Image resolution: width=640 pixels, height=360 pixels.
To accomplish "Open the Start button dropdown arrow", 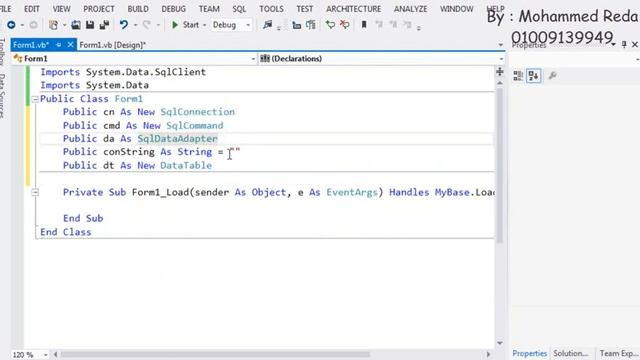I will pos(204,25).
